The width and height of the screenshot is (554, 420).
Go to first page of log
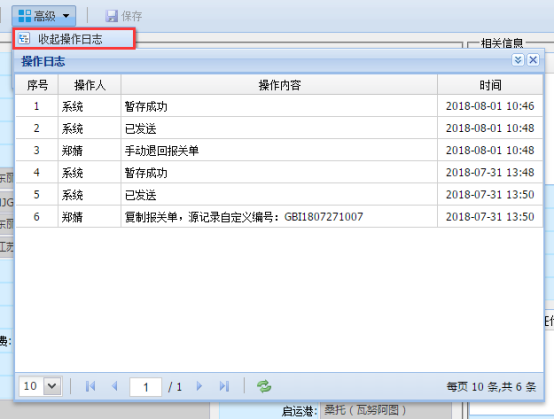pyautogui.click(x=90, y=386)
